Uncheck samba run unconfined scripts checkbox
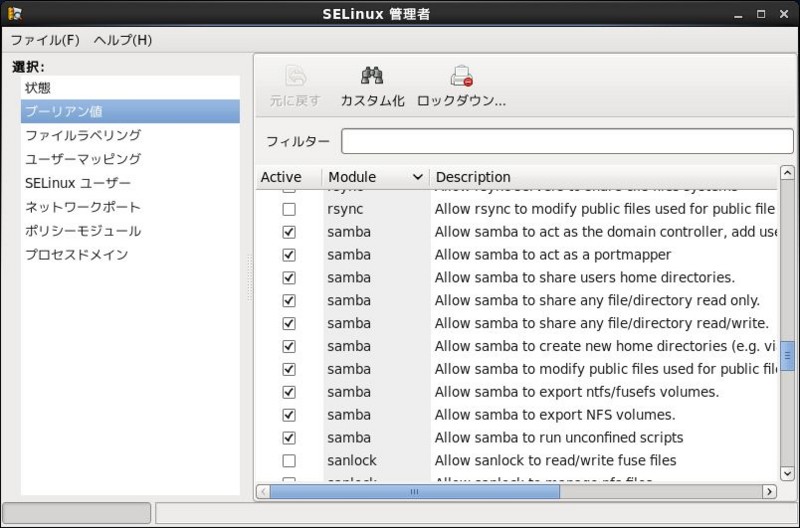The image size is (800, 528). pos(289,438)
